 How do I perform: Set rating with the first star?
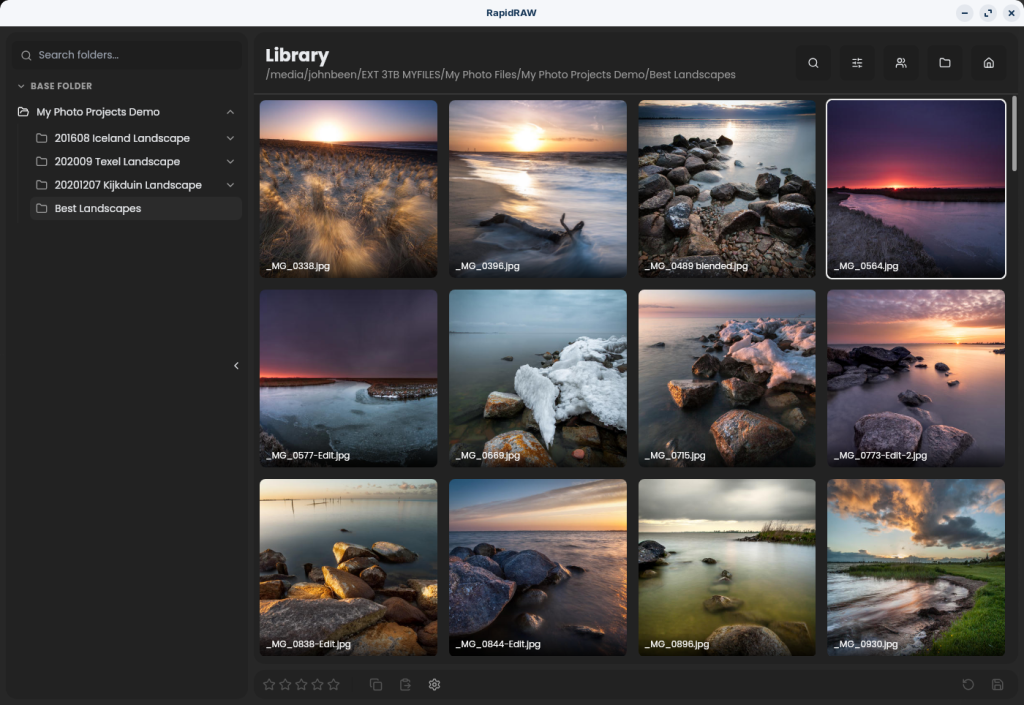click(269, 685)
